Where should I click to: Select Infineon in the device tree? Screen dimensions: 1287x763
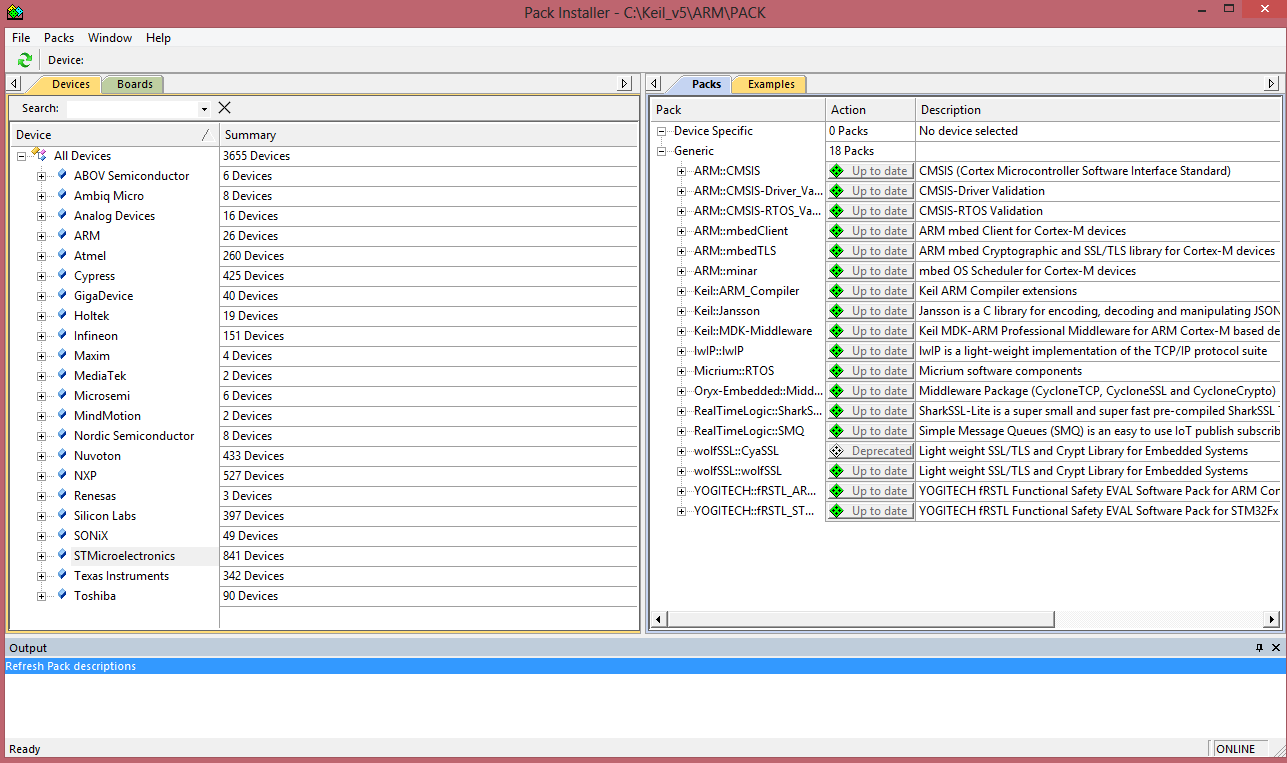click(96, 336)
